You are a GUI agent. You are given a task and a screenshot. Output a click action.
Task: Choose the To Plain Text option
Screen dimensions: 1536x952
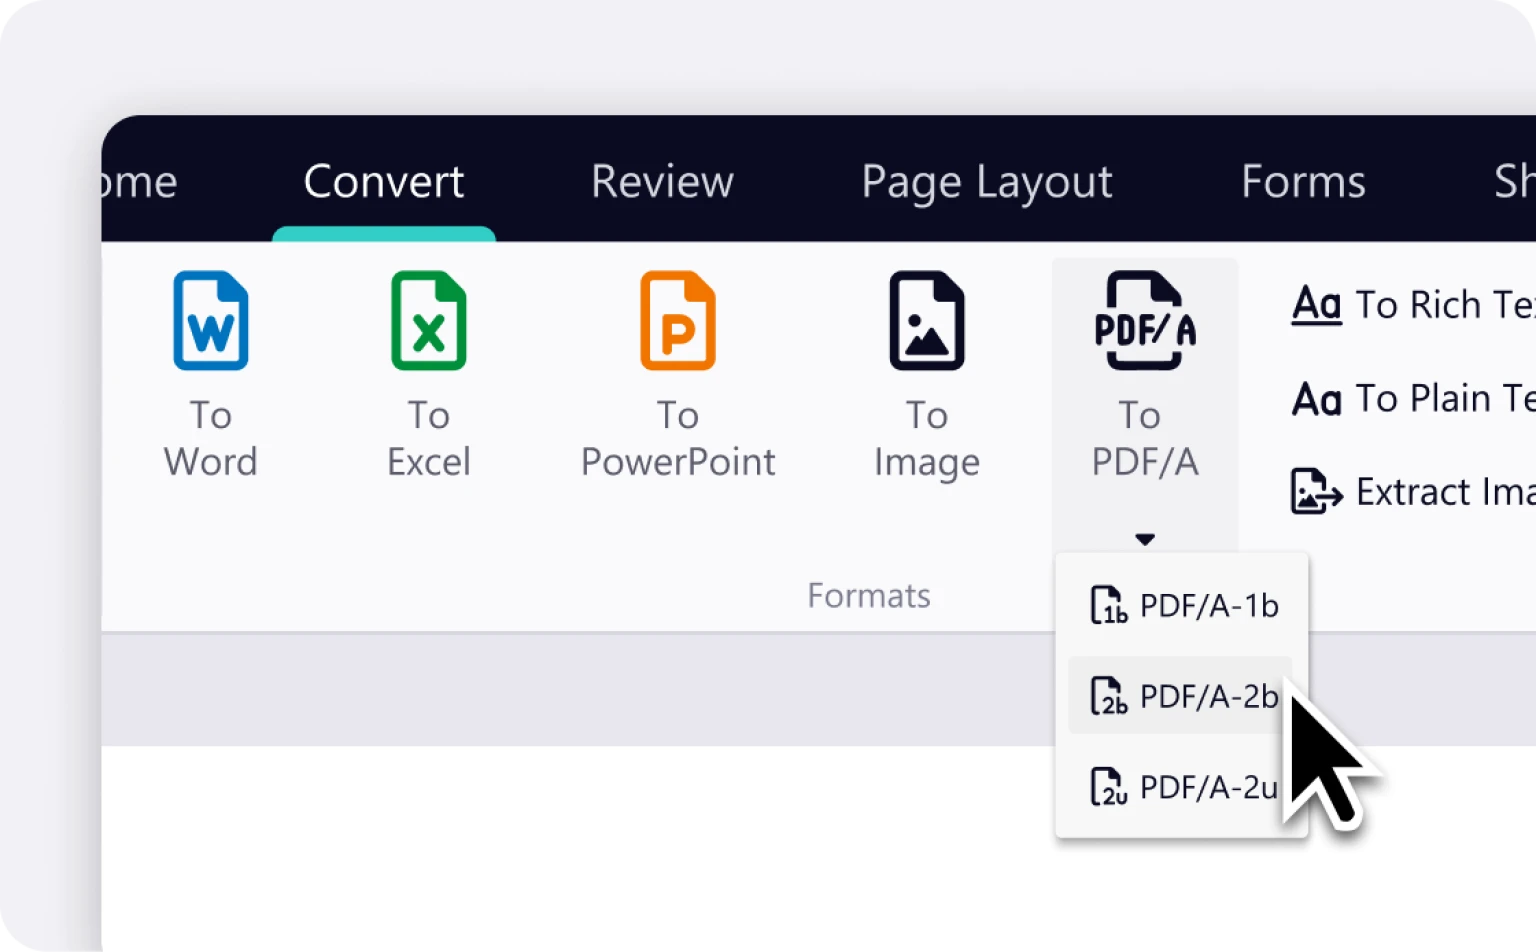[x=1412, y=398]
